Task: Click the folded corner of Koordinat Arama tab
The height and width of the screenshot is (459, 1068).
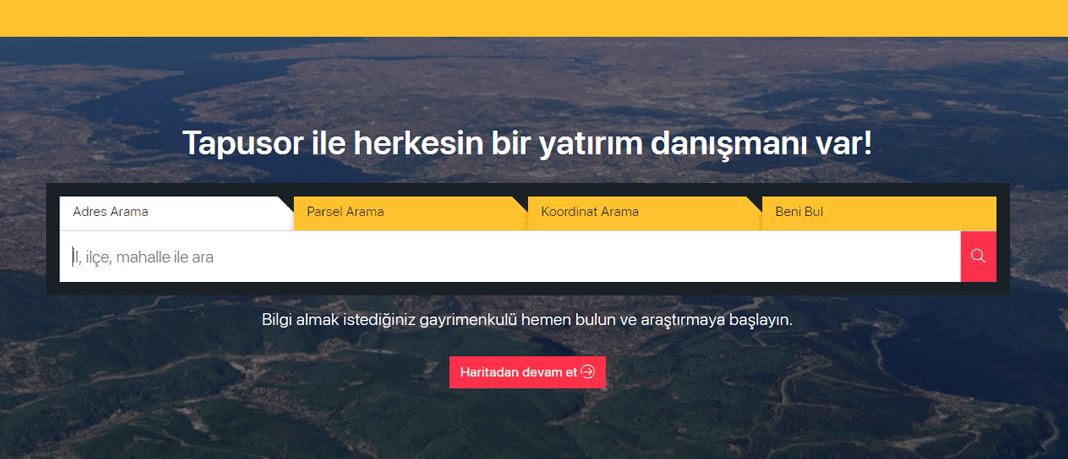Action: click(755, 203)
